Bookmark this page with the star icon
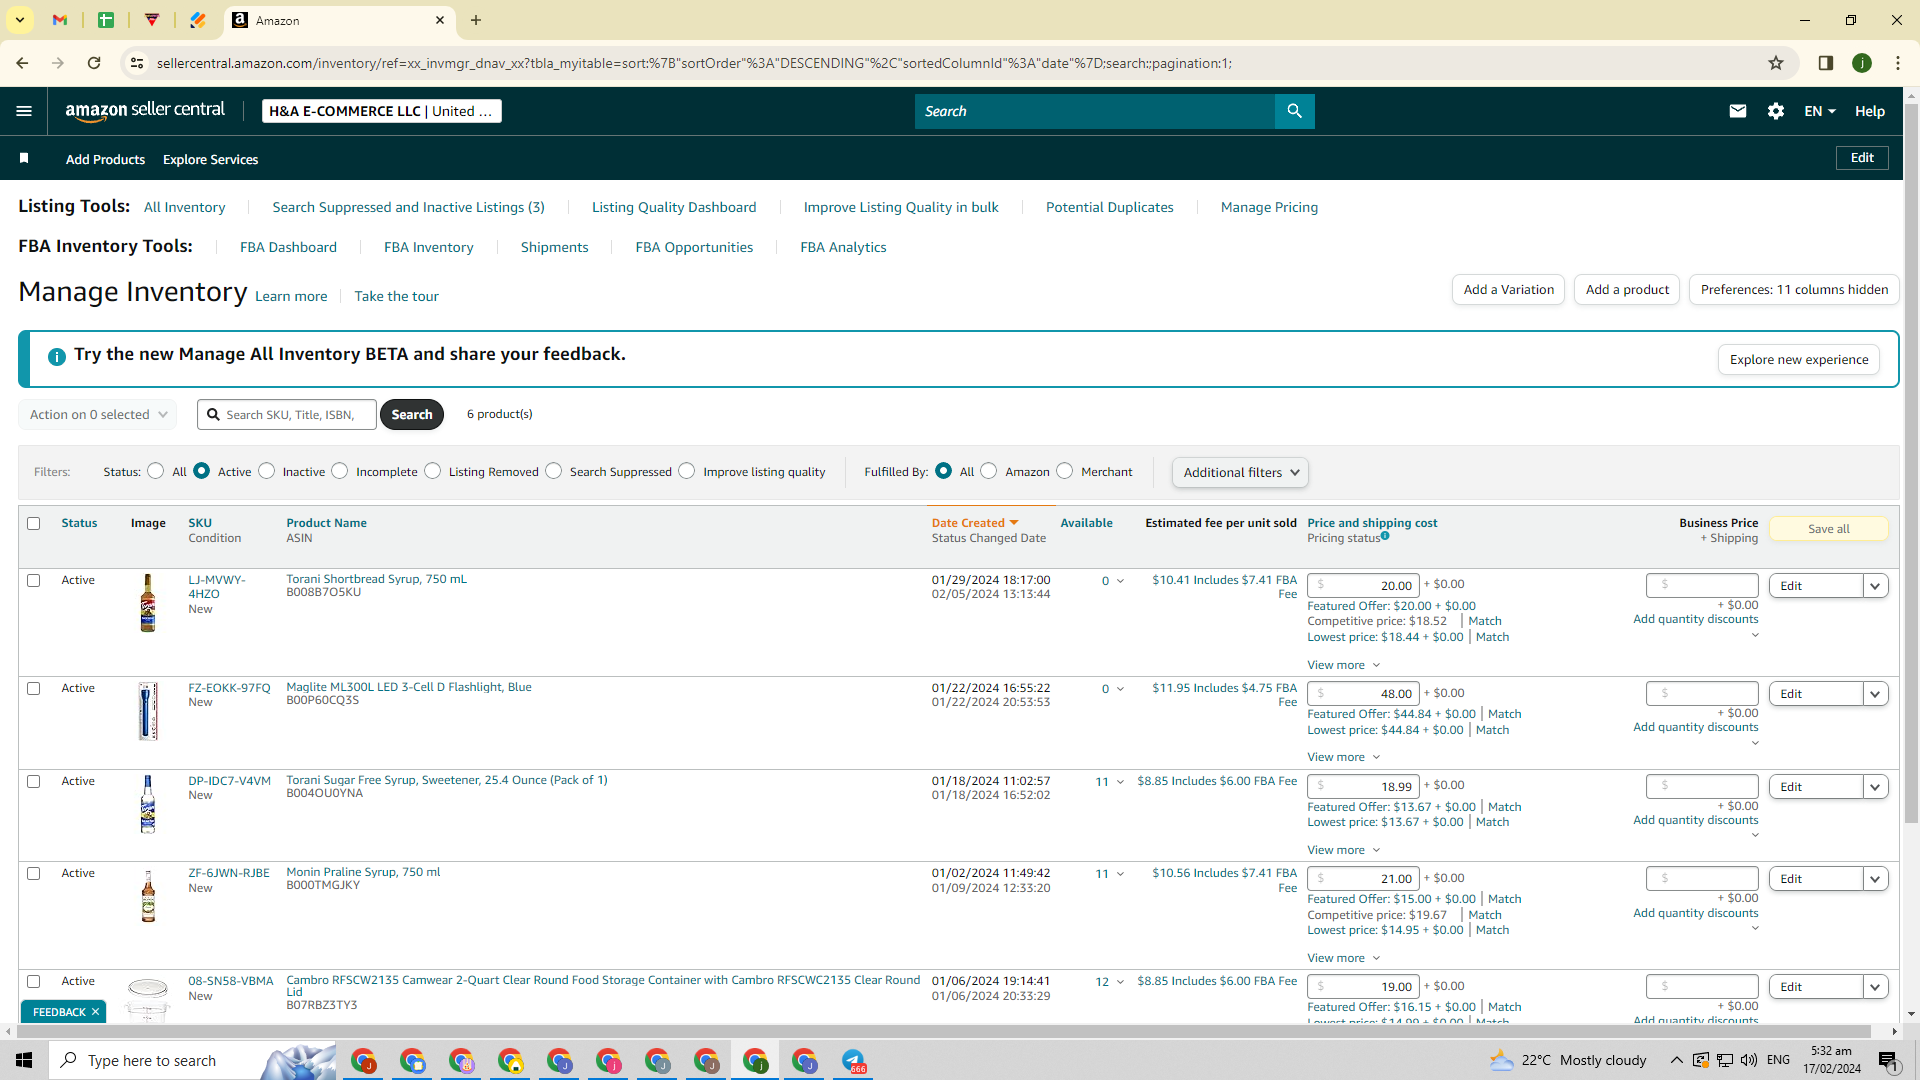1920x1080 pixels. (1776, 63)
